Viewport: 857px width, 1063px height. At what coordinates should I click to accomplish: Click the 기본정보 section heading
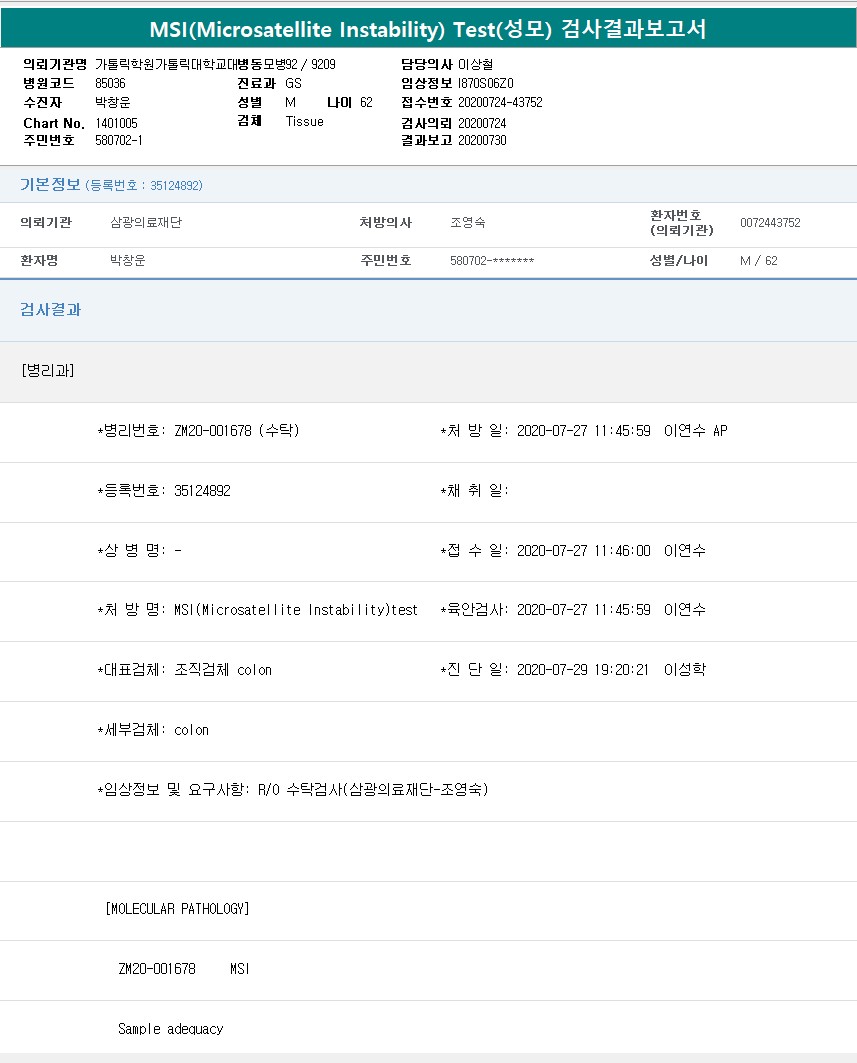tap(50, 184)
